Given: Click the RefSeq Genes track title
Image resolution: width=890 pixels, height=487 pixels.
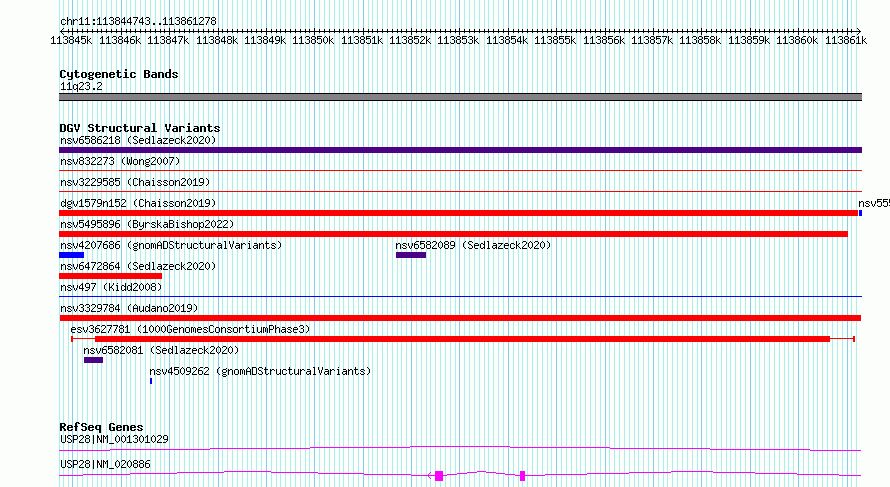Looking at the screenshot, I should [x=101, y=427].
